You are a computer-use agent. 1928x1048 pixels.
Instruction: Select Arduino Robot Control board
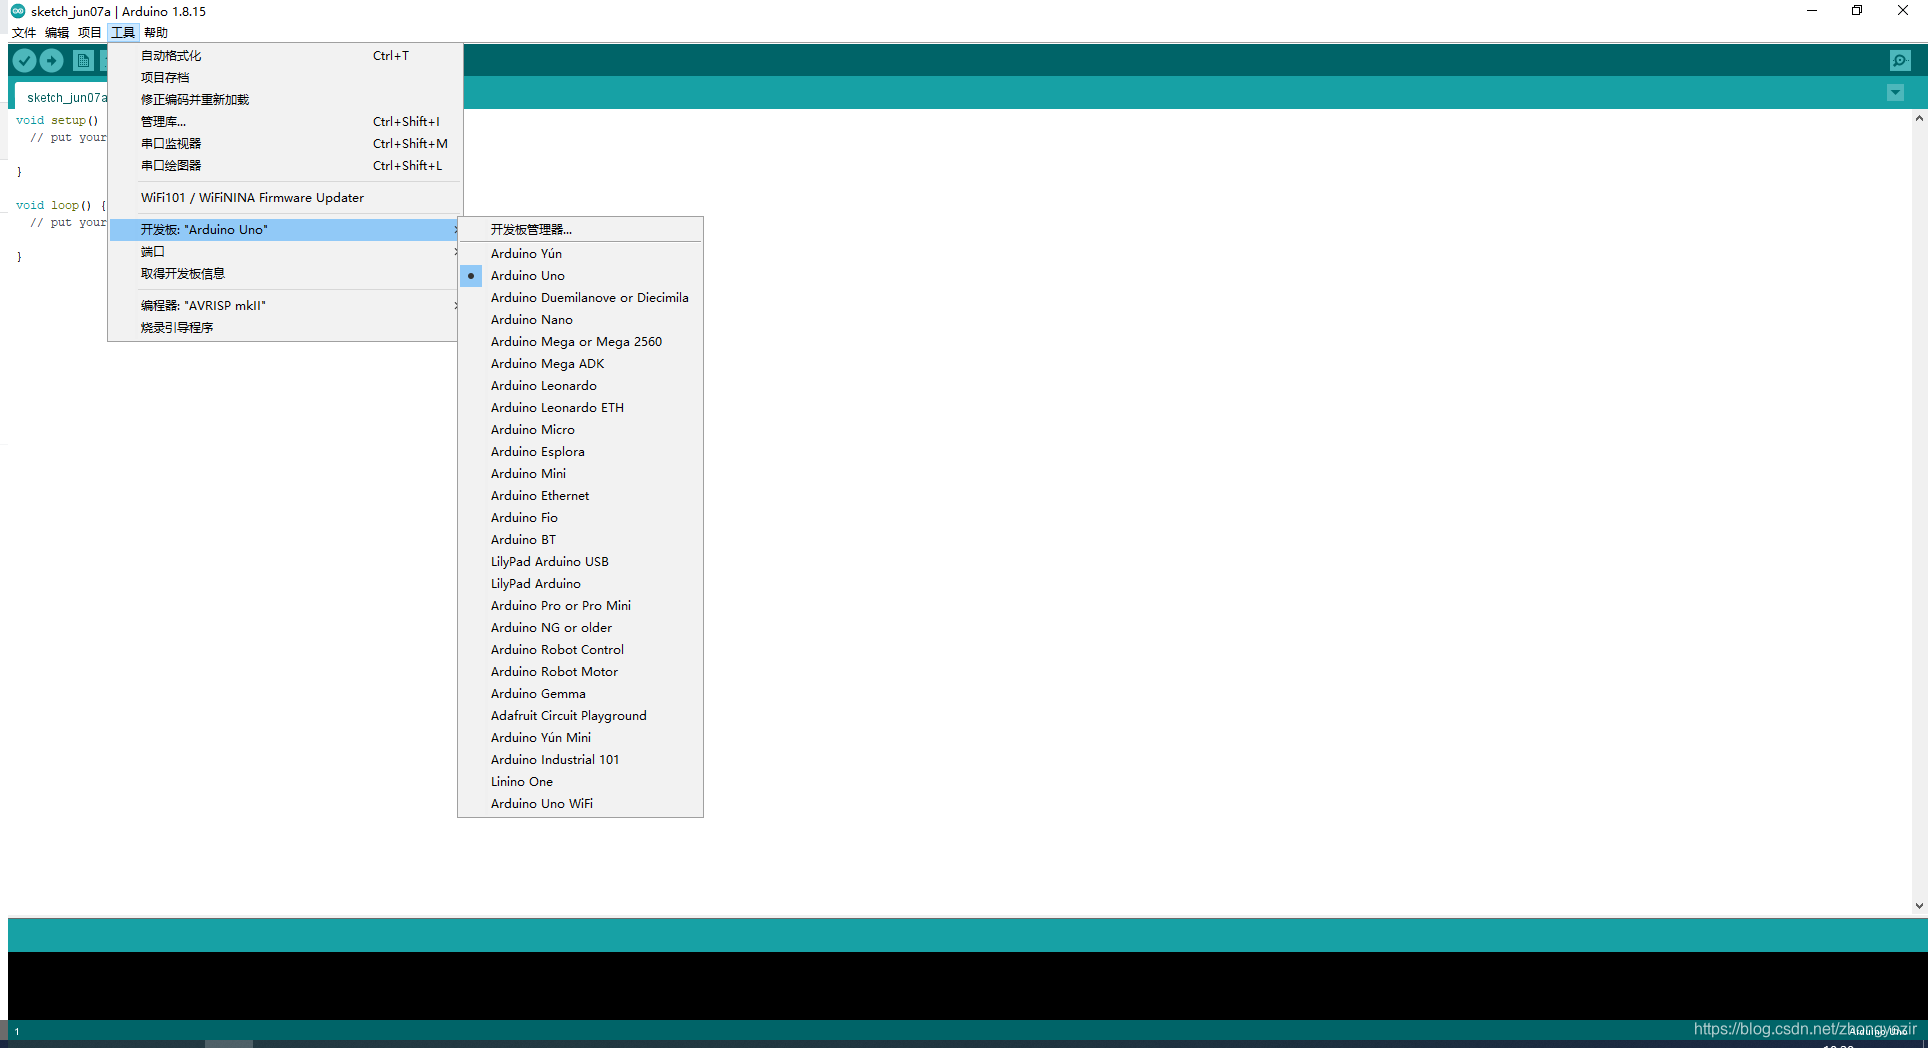coord(580,649)
